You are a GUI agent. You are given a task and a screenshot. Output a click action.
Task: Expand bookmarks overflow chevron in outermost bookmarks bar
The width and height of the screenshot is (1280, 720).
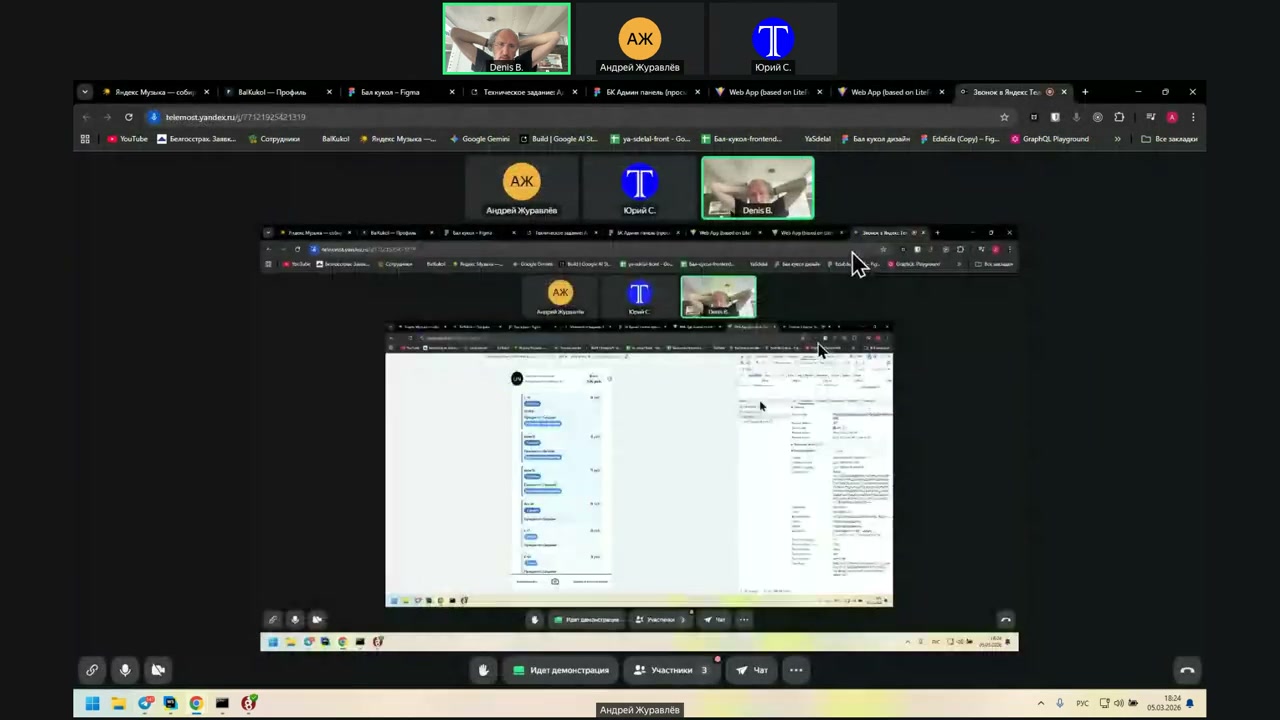coord(1117,139)
